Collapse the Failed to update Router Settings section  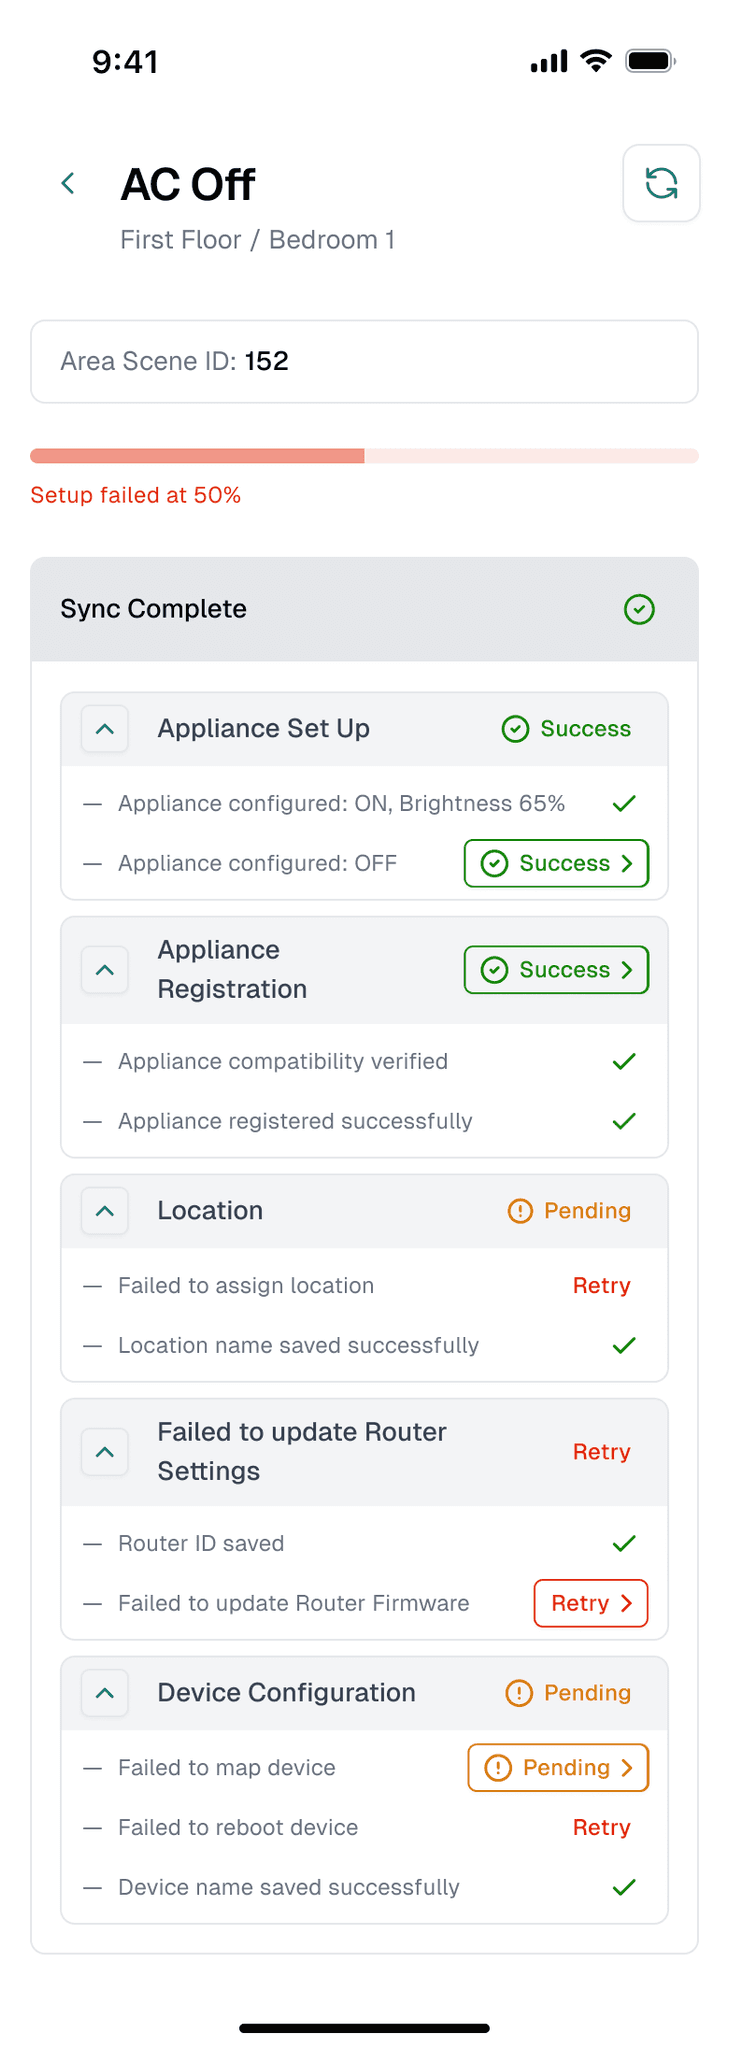click(105, 1452)
